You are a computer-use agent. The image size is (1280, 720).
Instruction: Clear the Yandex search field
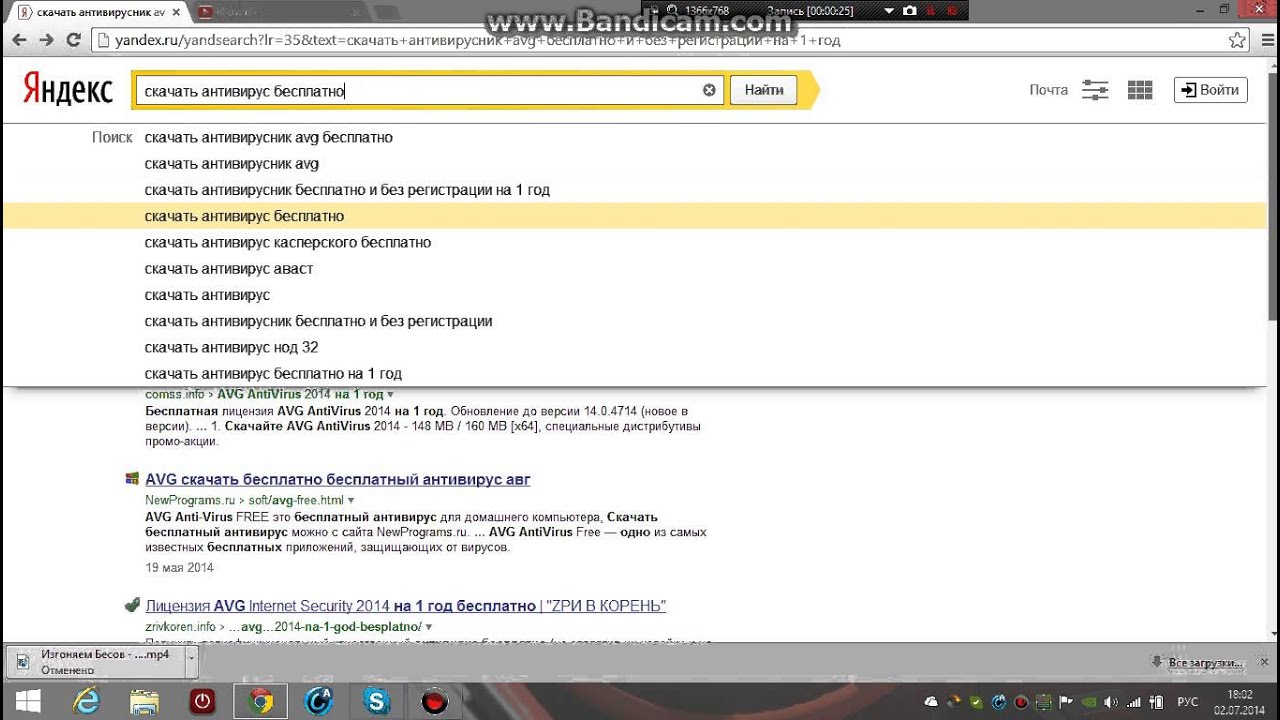coord(709,90)
